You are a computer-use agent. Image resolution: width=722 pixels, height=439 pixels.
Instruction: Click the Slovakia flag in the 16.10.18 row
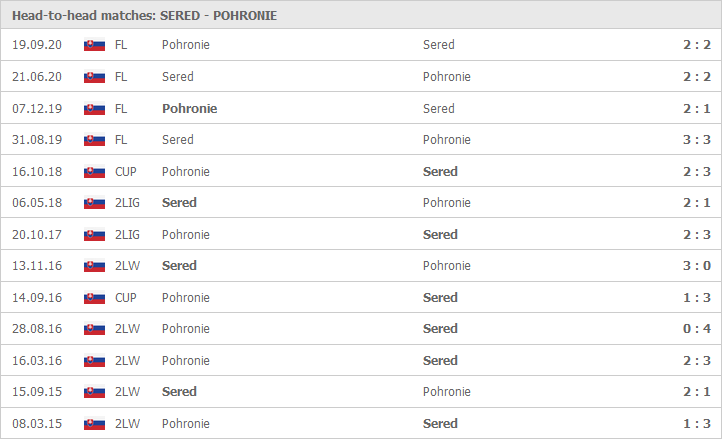(94, 172)
